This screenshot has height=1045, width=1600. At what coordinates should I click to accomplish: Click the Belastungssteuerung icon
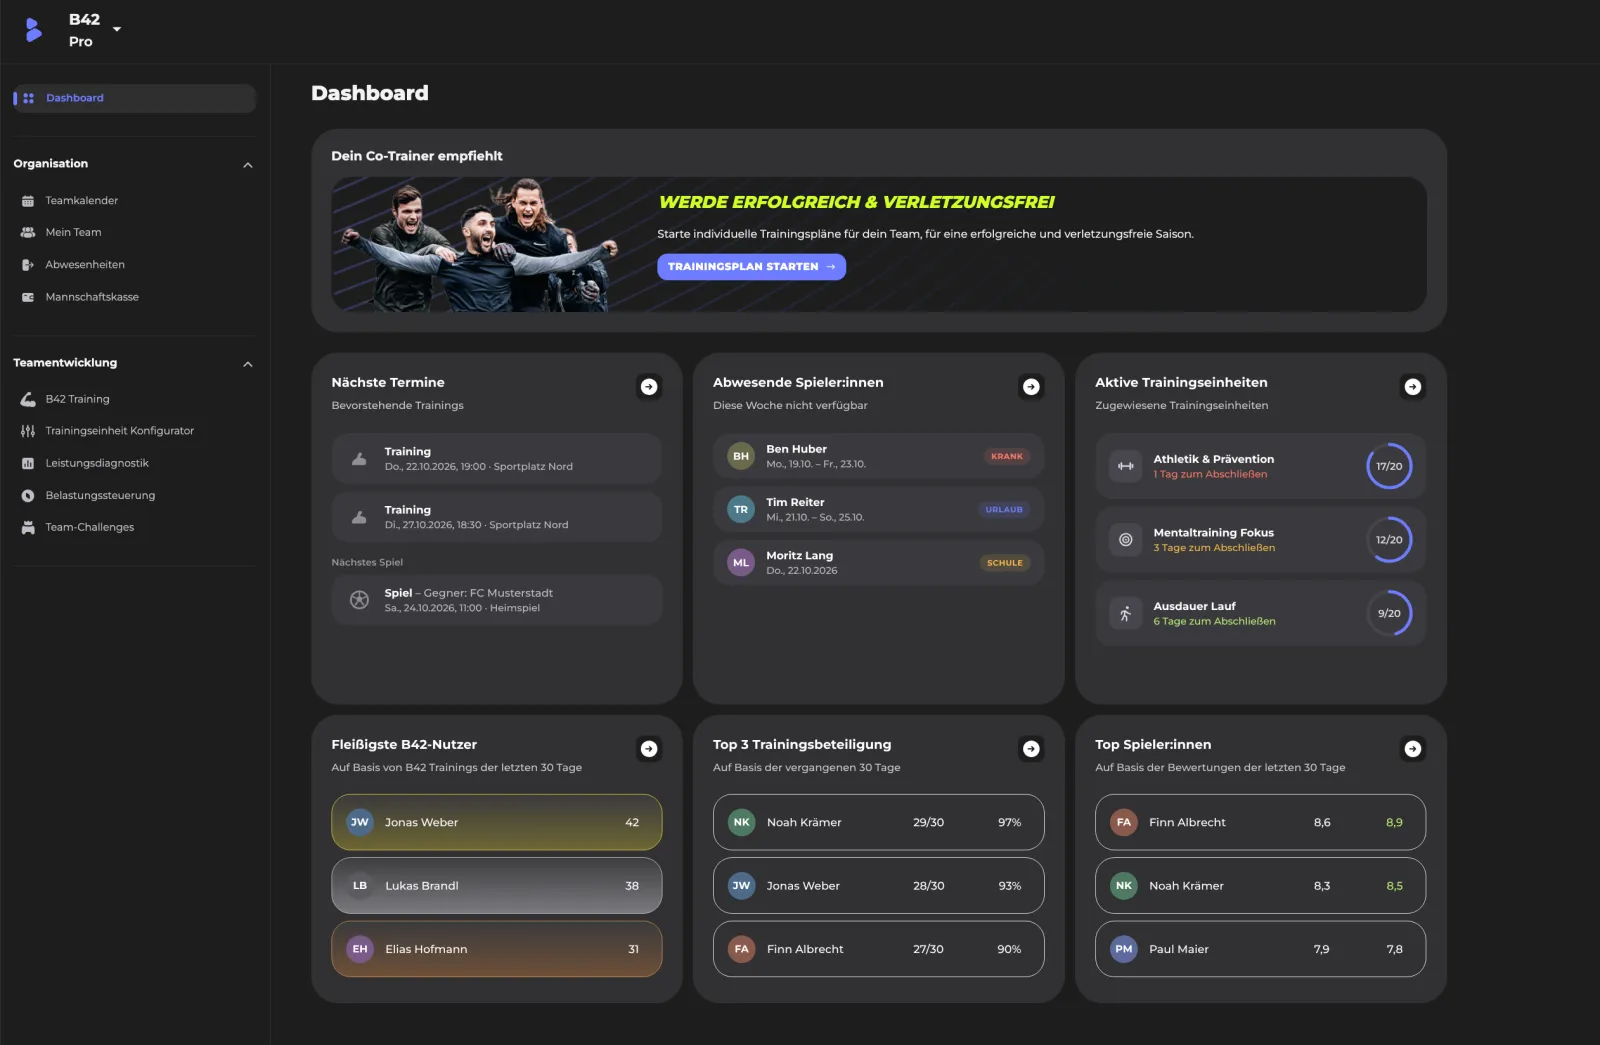(28, 495)
